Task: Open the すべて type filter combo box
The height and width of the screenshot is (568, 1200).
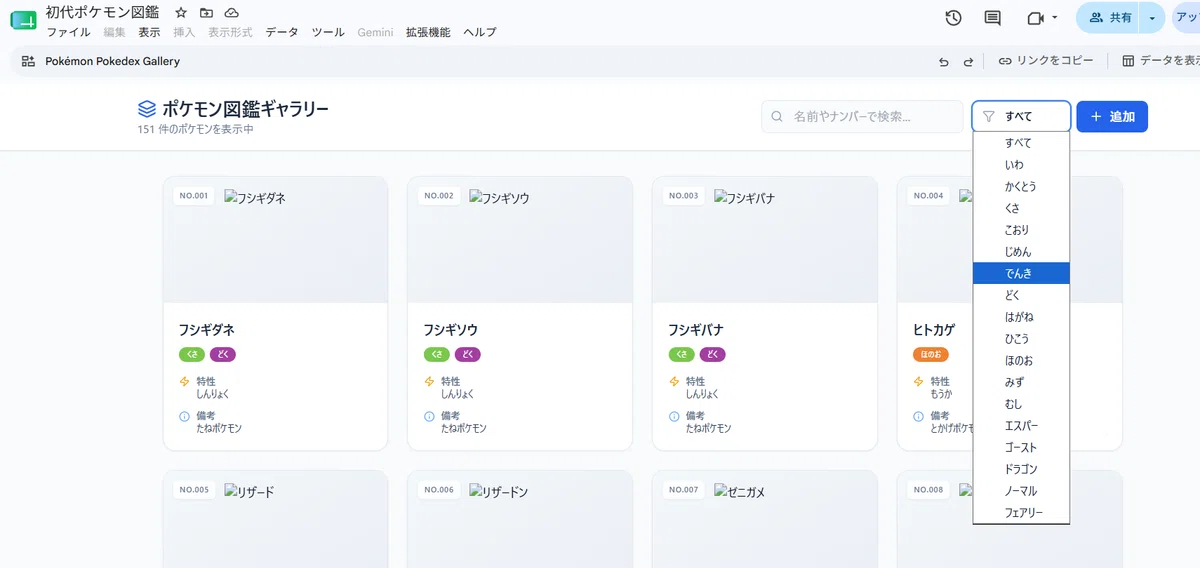Action: coord(1021,117)
